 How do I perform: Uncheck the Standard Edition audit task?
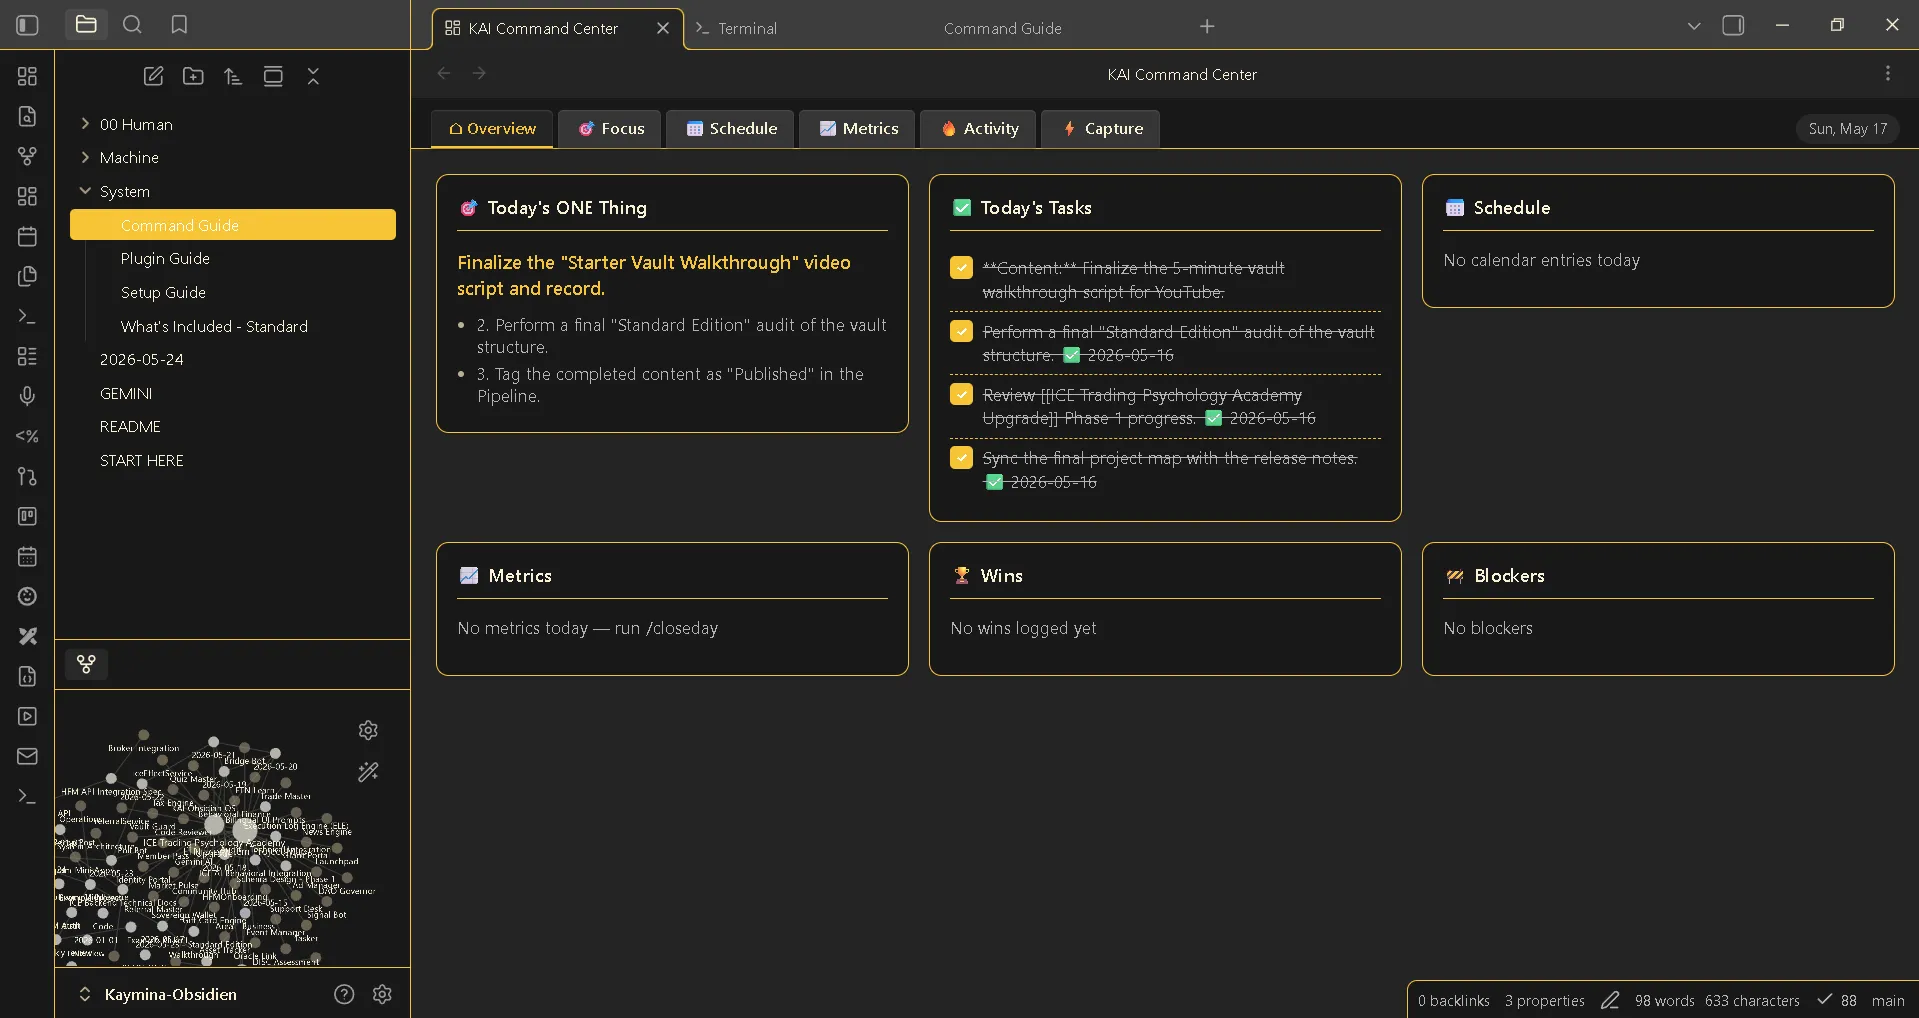pos(961,331)
